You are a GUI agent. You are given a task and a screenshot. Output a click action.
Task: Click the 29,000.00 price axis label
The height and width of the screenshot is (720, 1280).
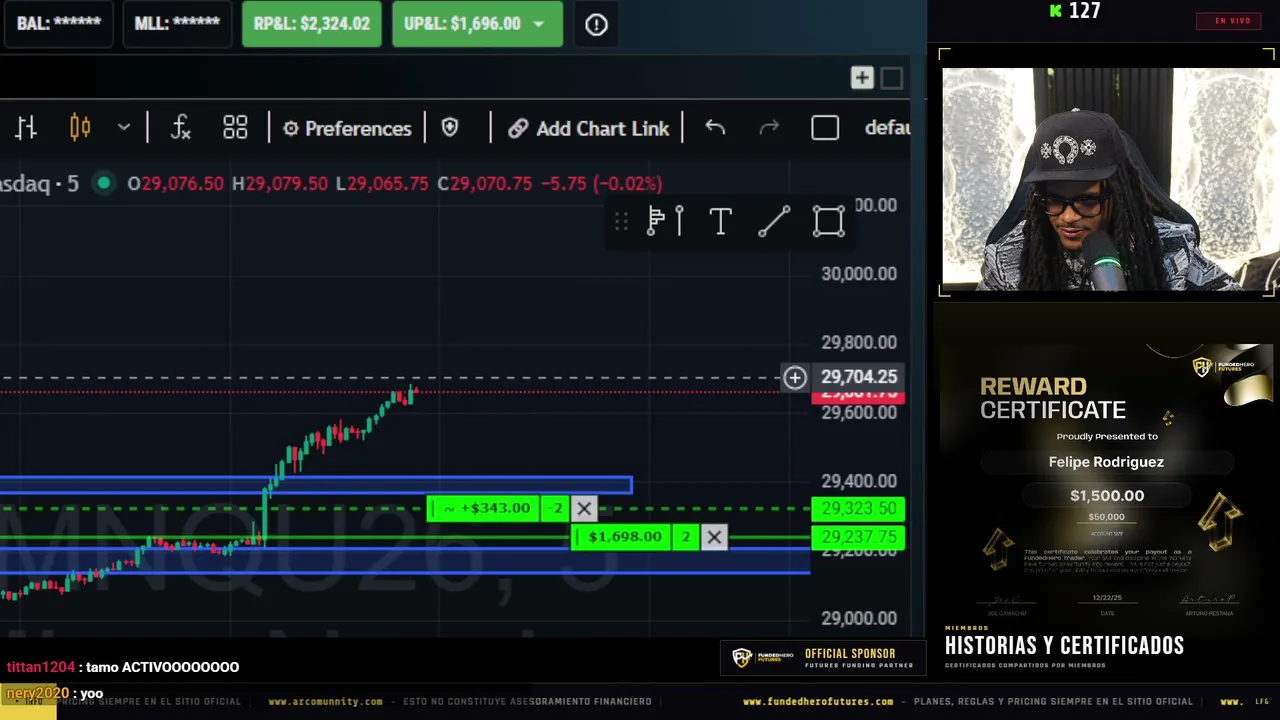pos(859,618)
